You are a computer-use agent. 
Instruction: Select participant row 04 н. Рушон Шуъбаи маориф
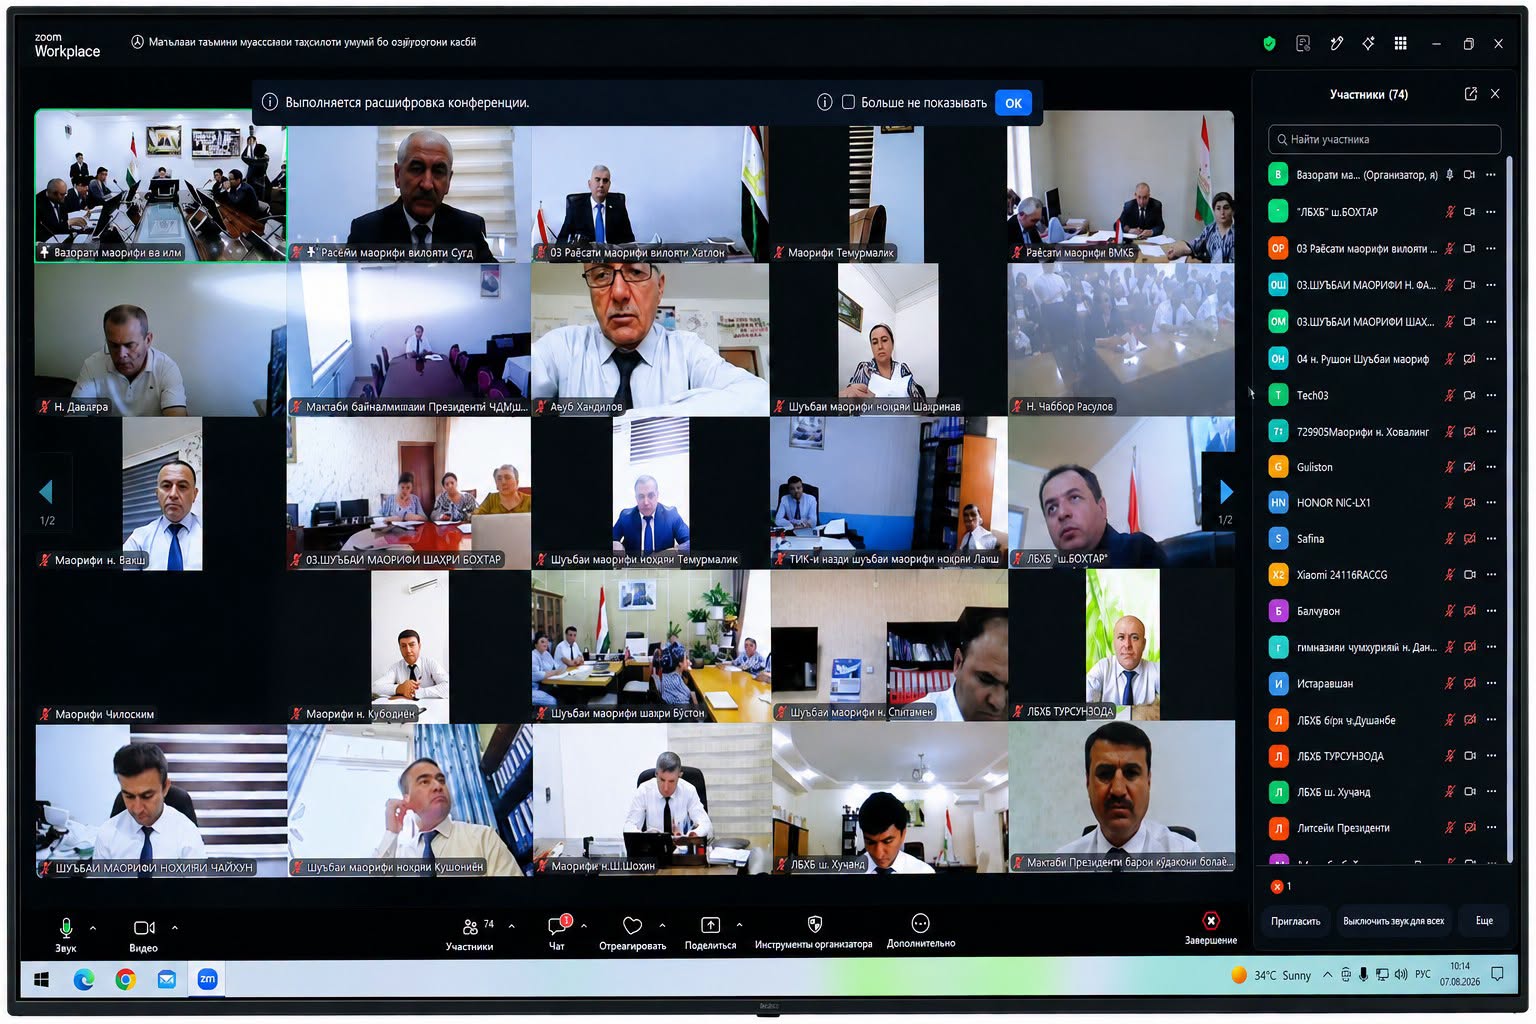[x=1385, y=359]
